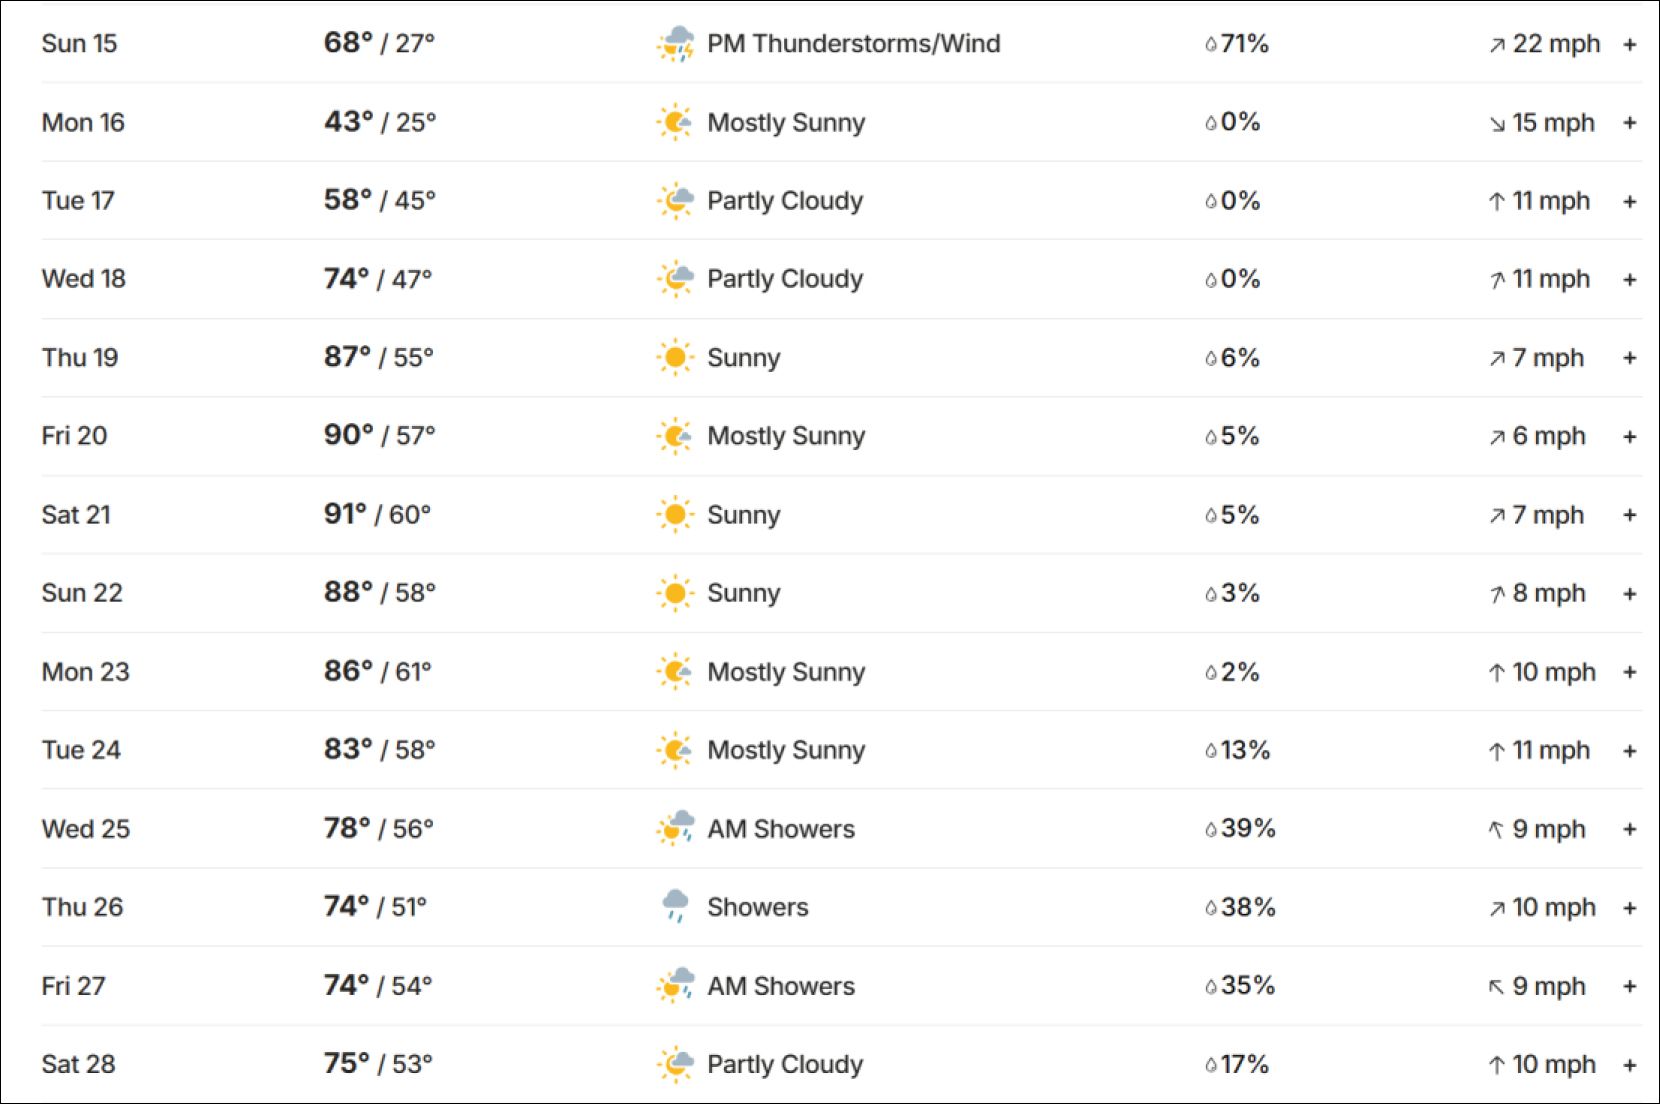This screenshot has height=1104, width=1660.
Task: Click the Partly Cloudy icon on Tue 17
Action: 676,201
